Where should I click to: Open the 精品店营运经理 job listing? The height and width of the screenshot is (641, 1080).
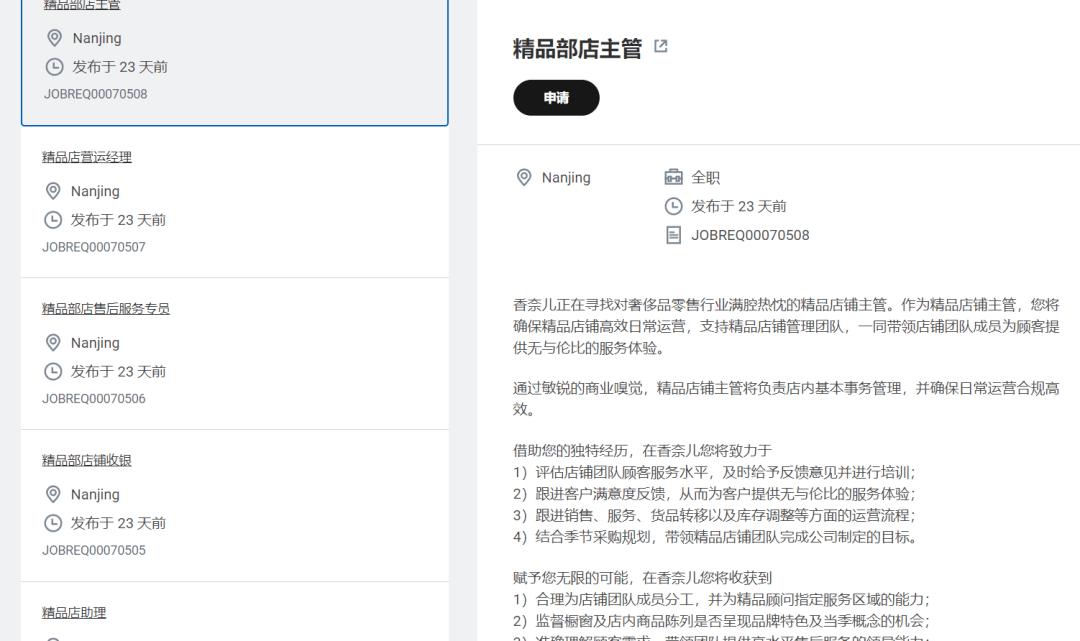click(87, 157)
